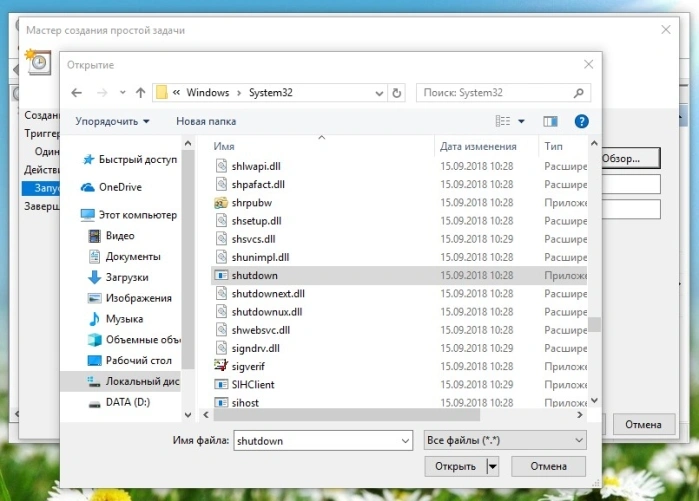Open the view options dropdown arrow
Viewport: 699px width, 501px height.
pos(521,121)
